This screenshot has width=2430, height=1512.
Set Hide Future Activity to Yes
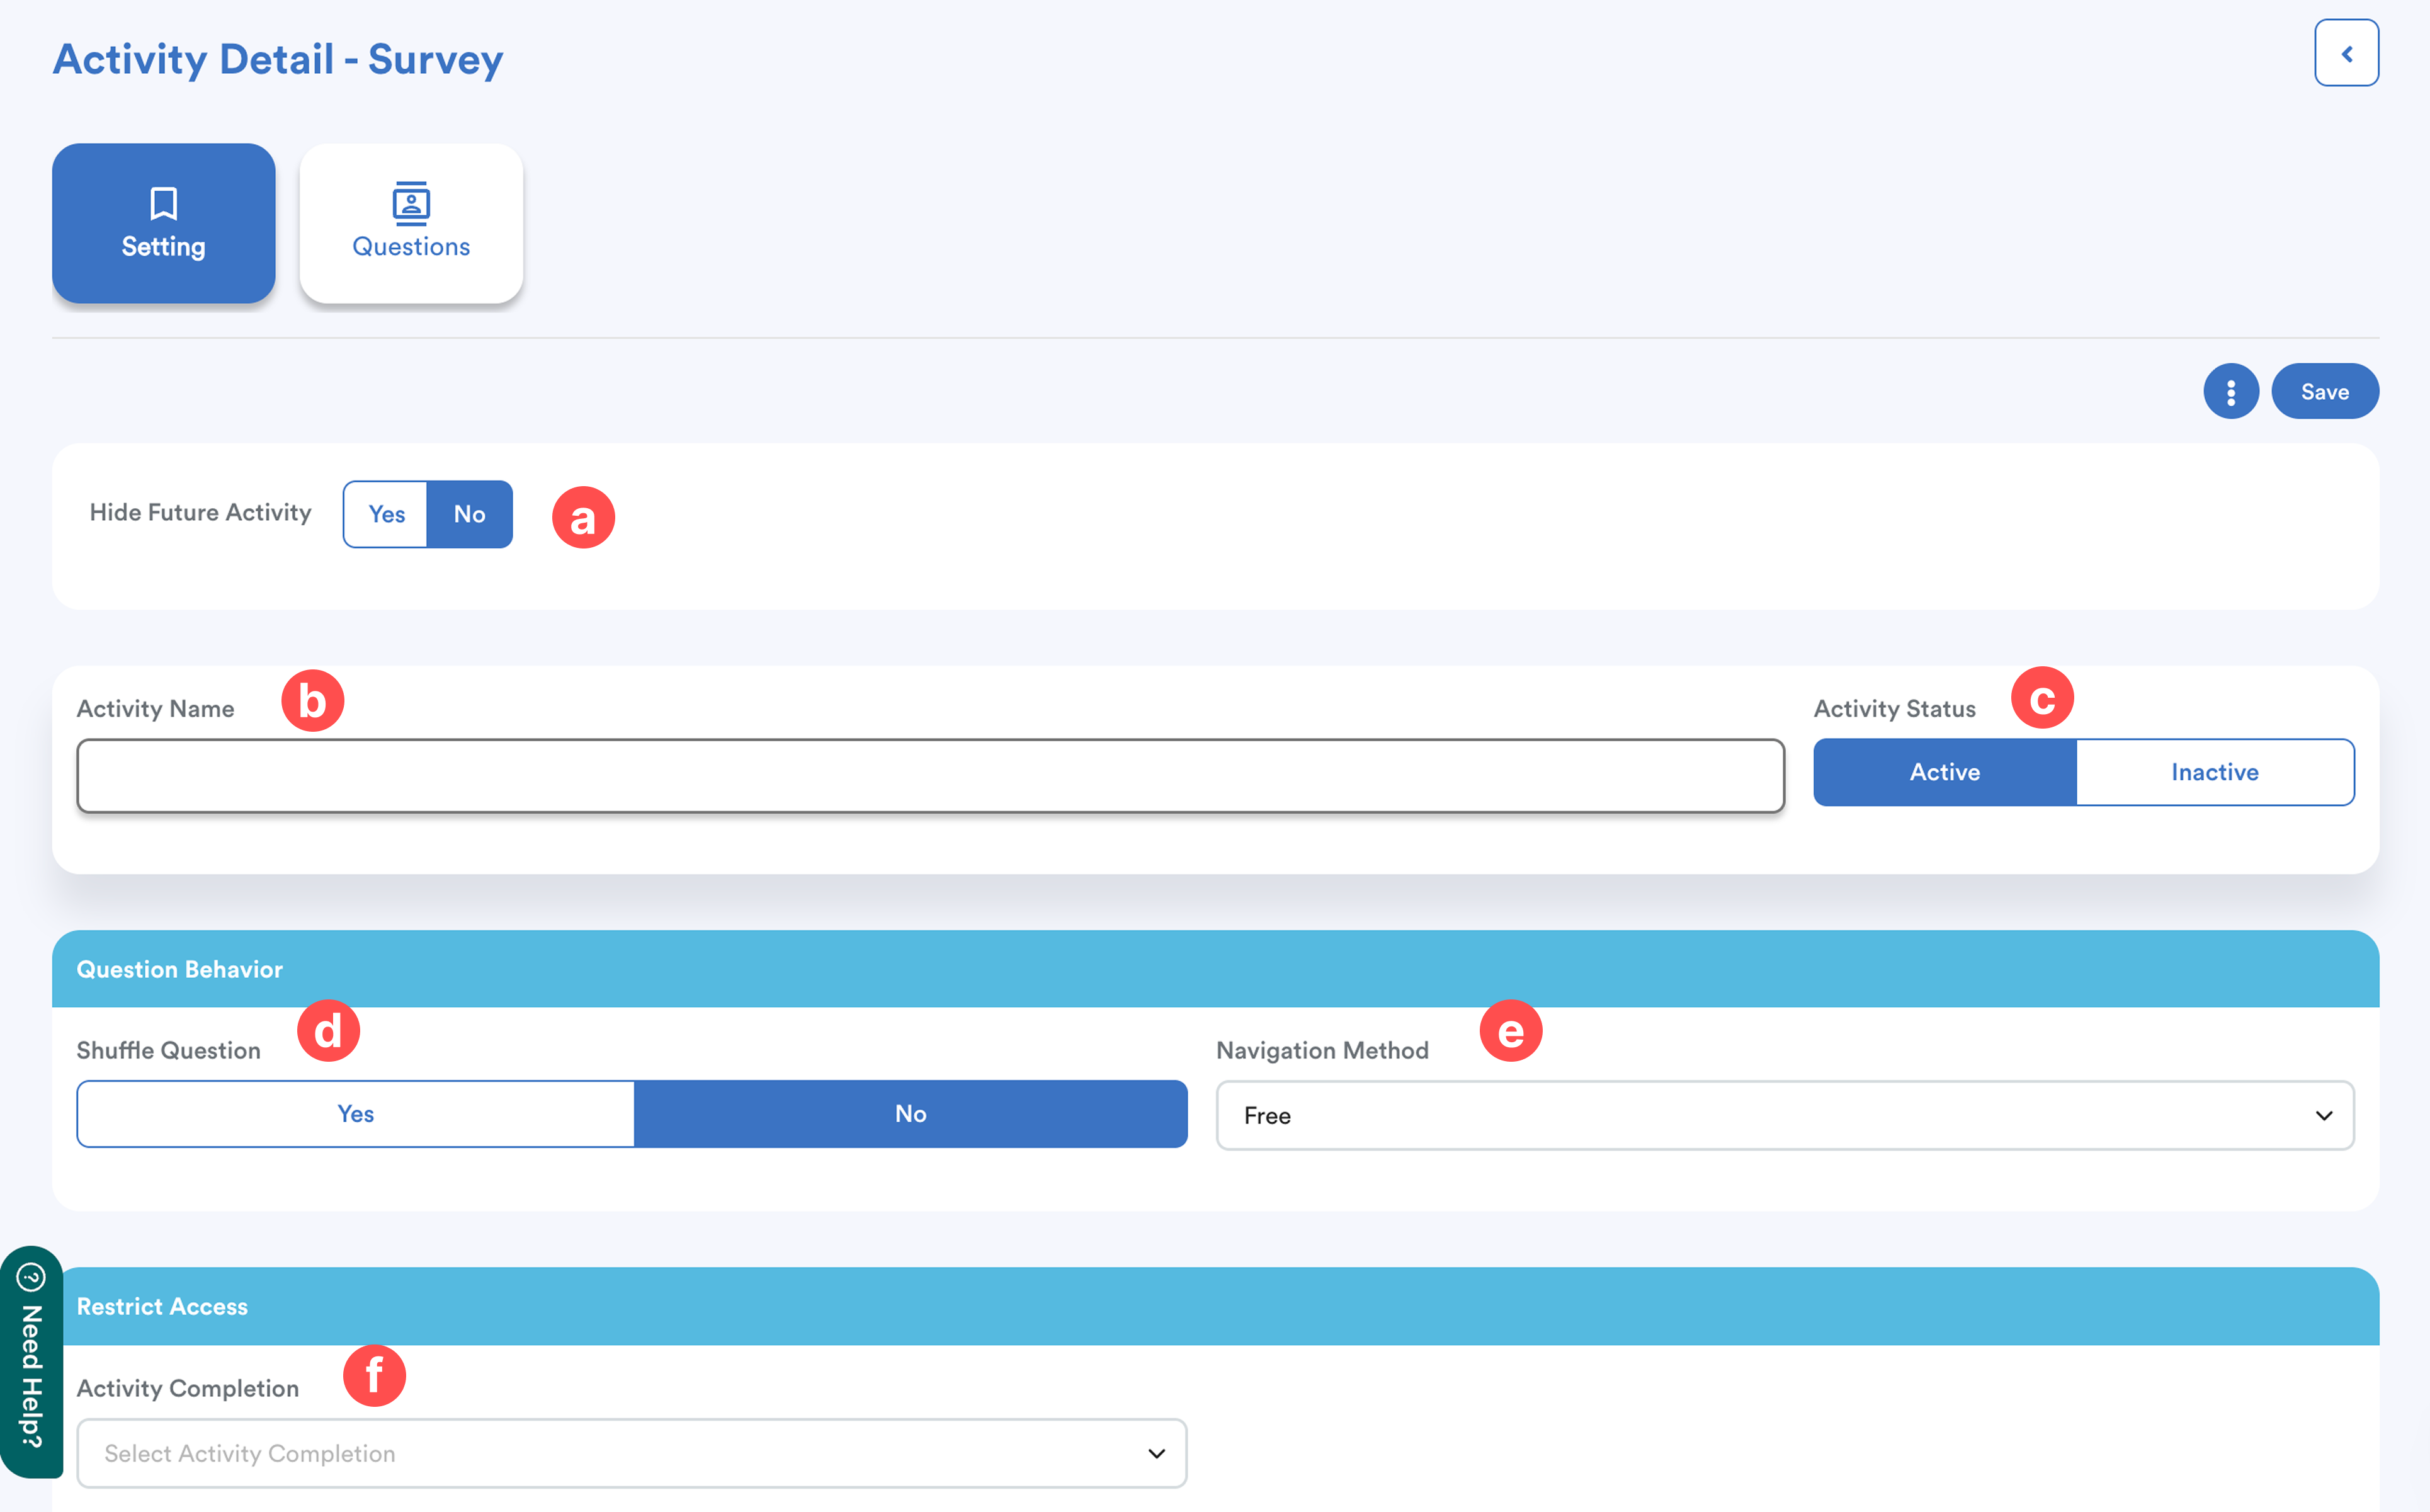pyautogui.click(x=386, y=514)
